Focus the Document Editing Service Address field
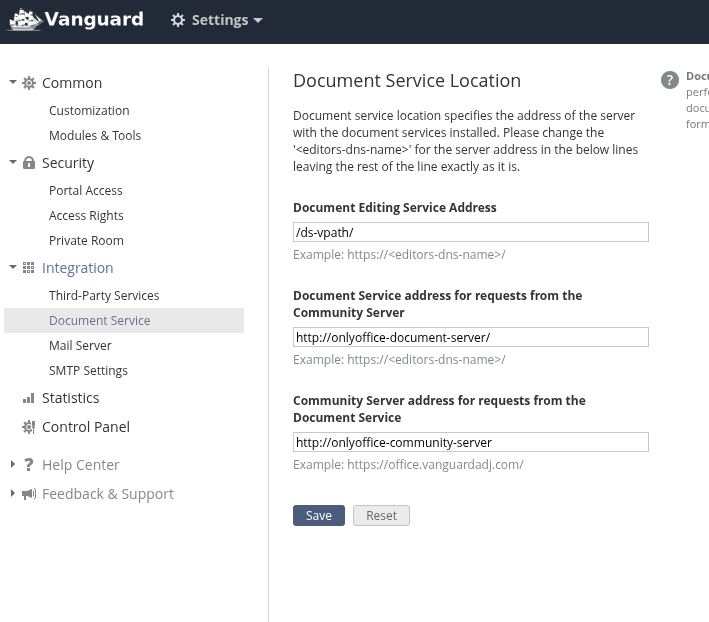Image resolution: width=709 pixels, height=622 pixels. 470,232
